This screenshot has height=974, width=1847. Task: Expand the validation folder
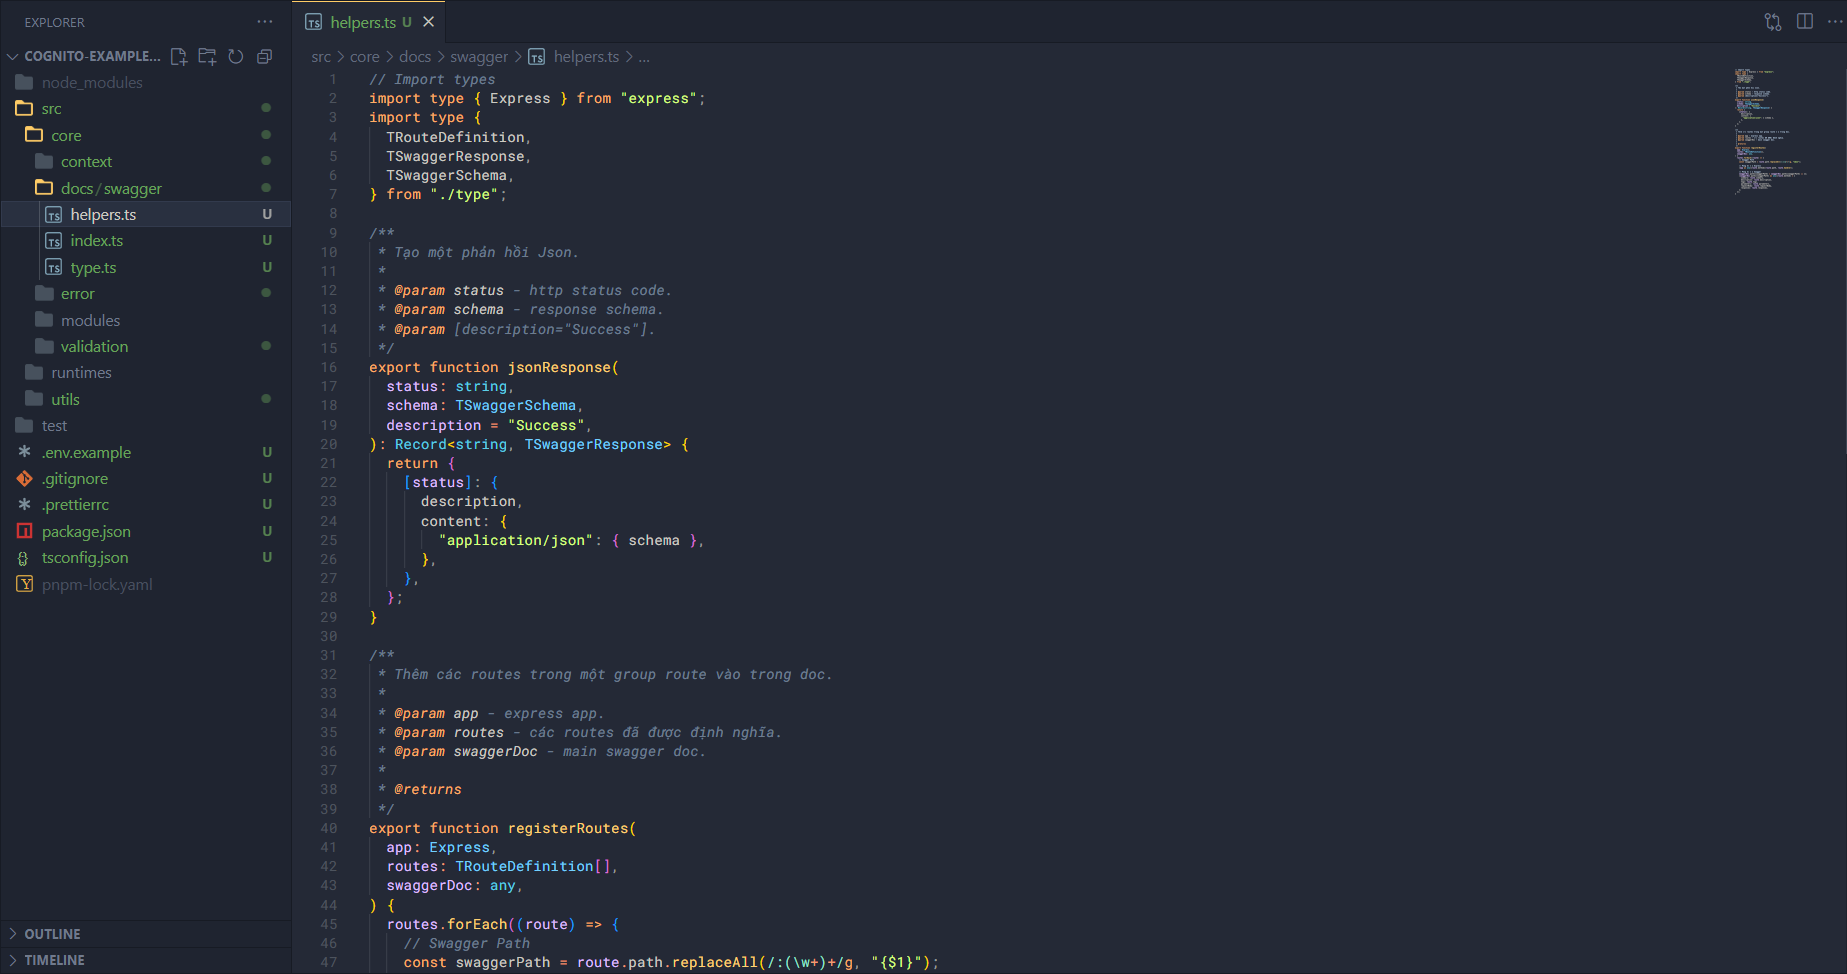point(94,347)
